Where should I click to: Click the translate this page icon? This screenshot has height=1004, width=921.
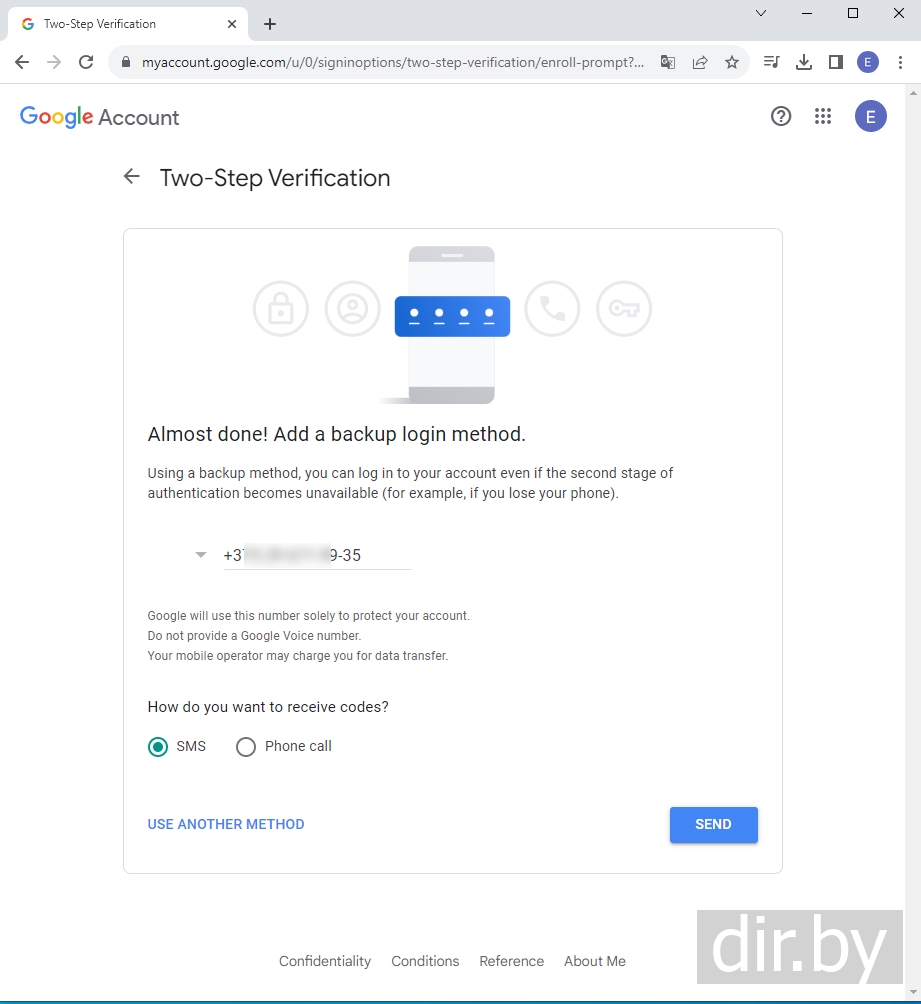tap(668, 62)
